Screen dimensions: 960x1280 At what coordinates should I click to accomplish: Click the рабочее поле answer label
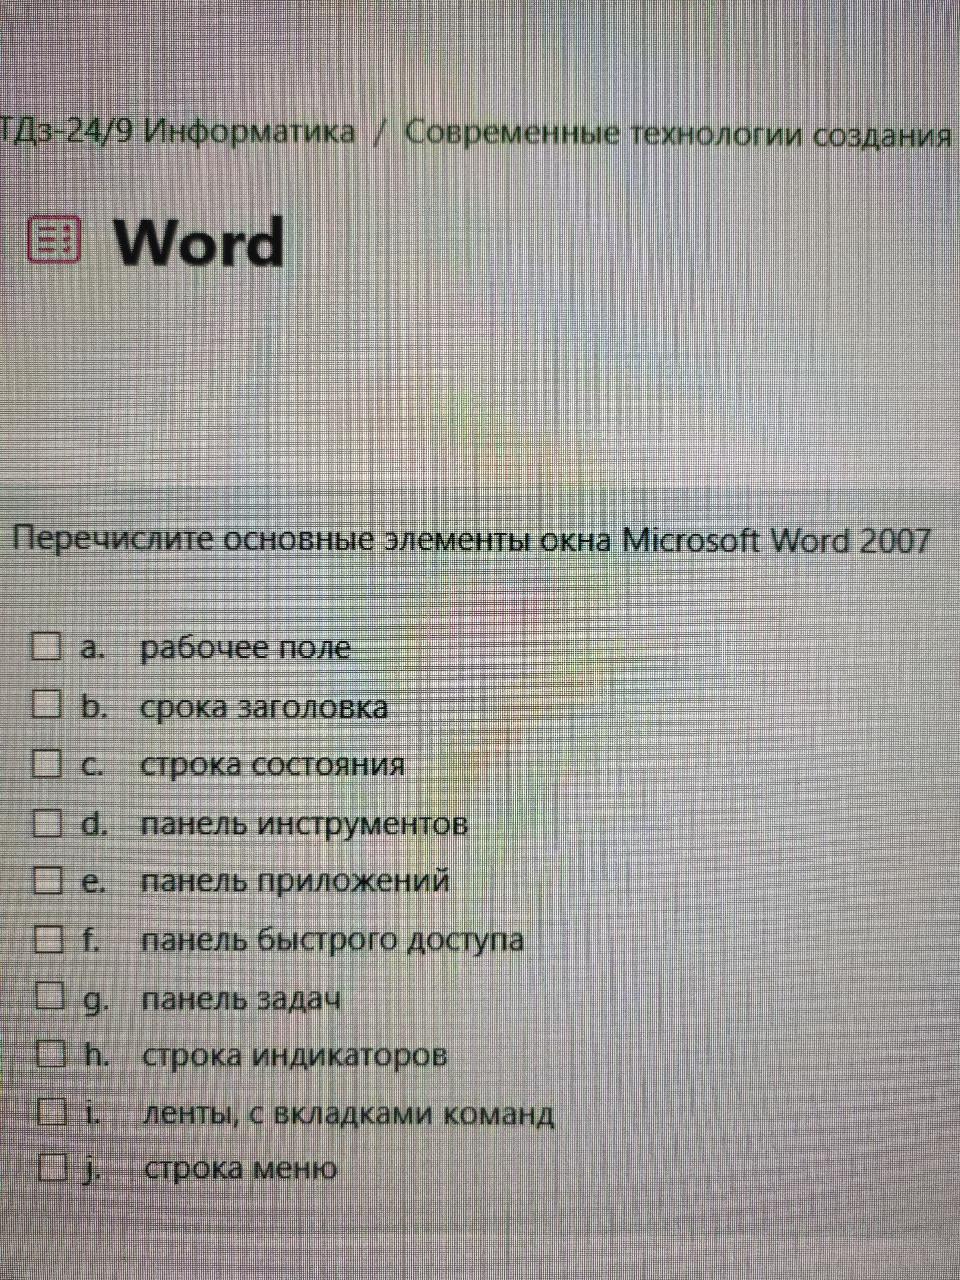pos(245,648)
